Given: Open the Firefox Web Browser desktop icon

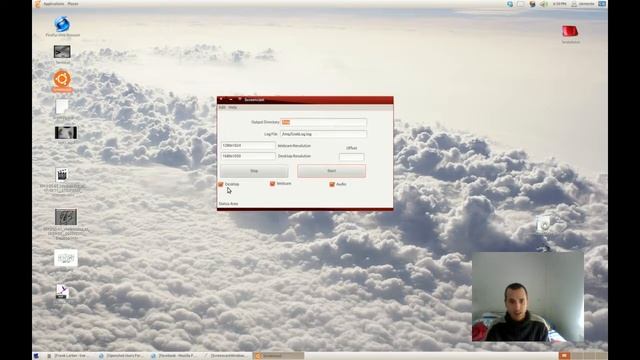Looking at the screenshot, I should (x=62, y=24).
